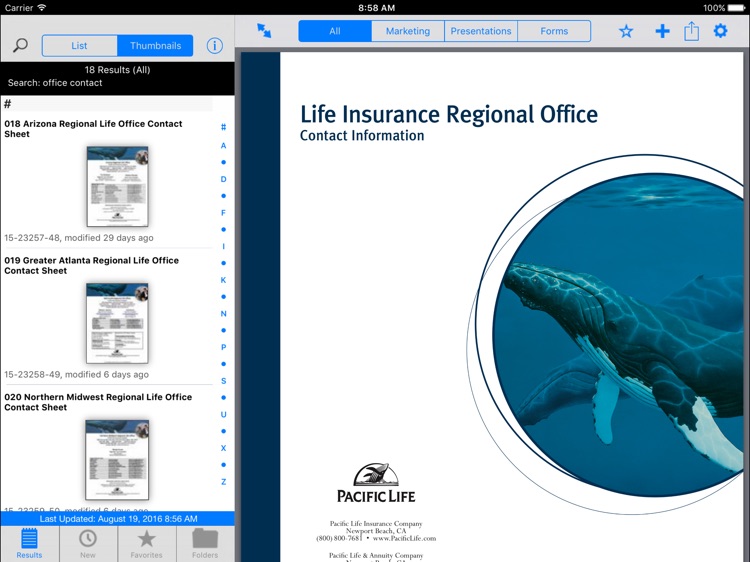Tap the 8:58 AM clock
The image size is (750, 562).
click(x=376, y=8)
